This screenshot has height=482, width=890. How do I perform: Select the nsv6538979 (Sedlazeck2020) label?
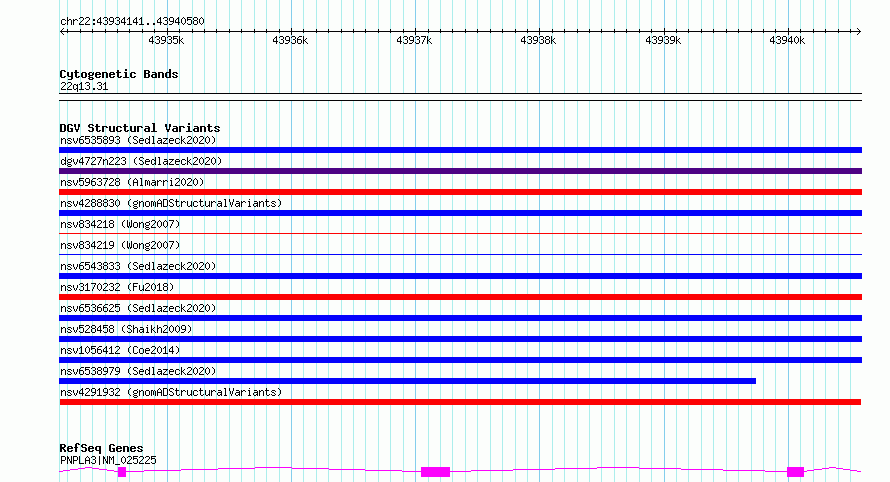point(138,371)
